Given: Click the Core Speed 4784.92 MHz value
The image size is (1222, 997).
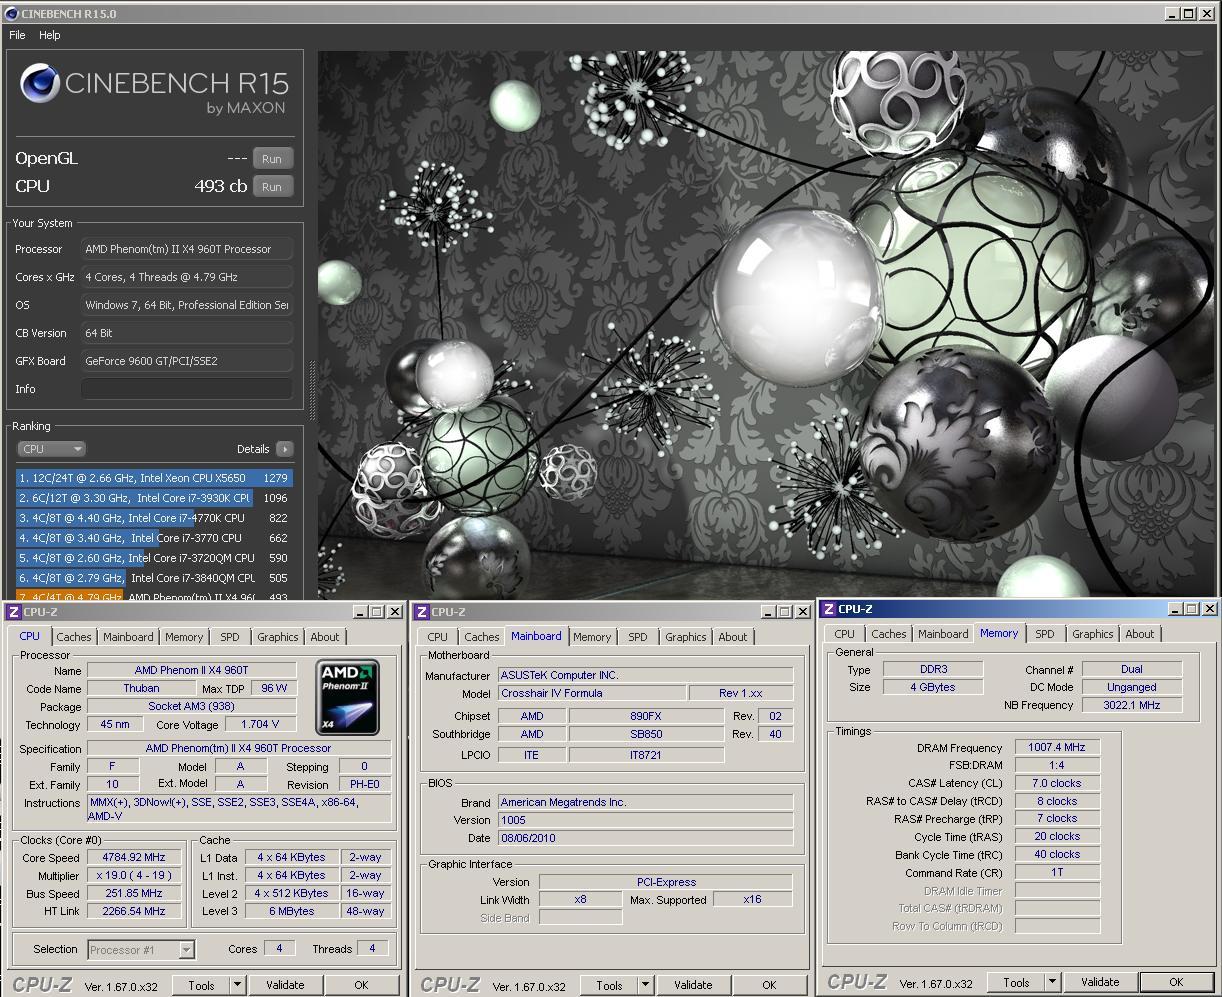Looking at the screenshot, I should point(134,858).
